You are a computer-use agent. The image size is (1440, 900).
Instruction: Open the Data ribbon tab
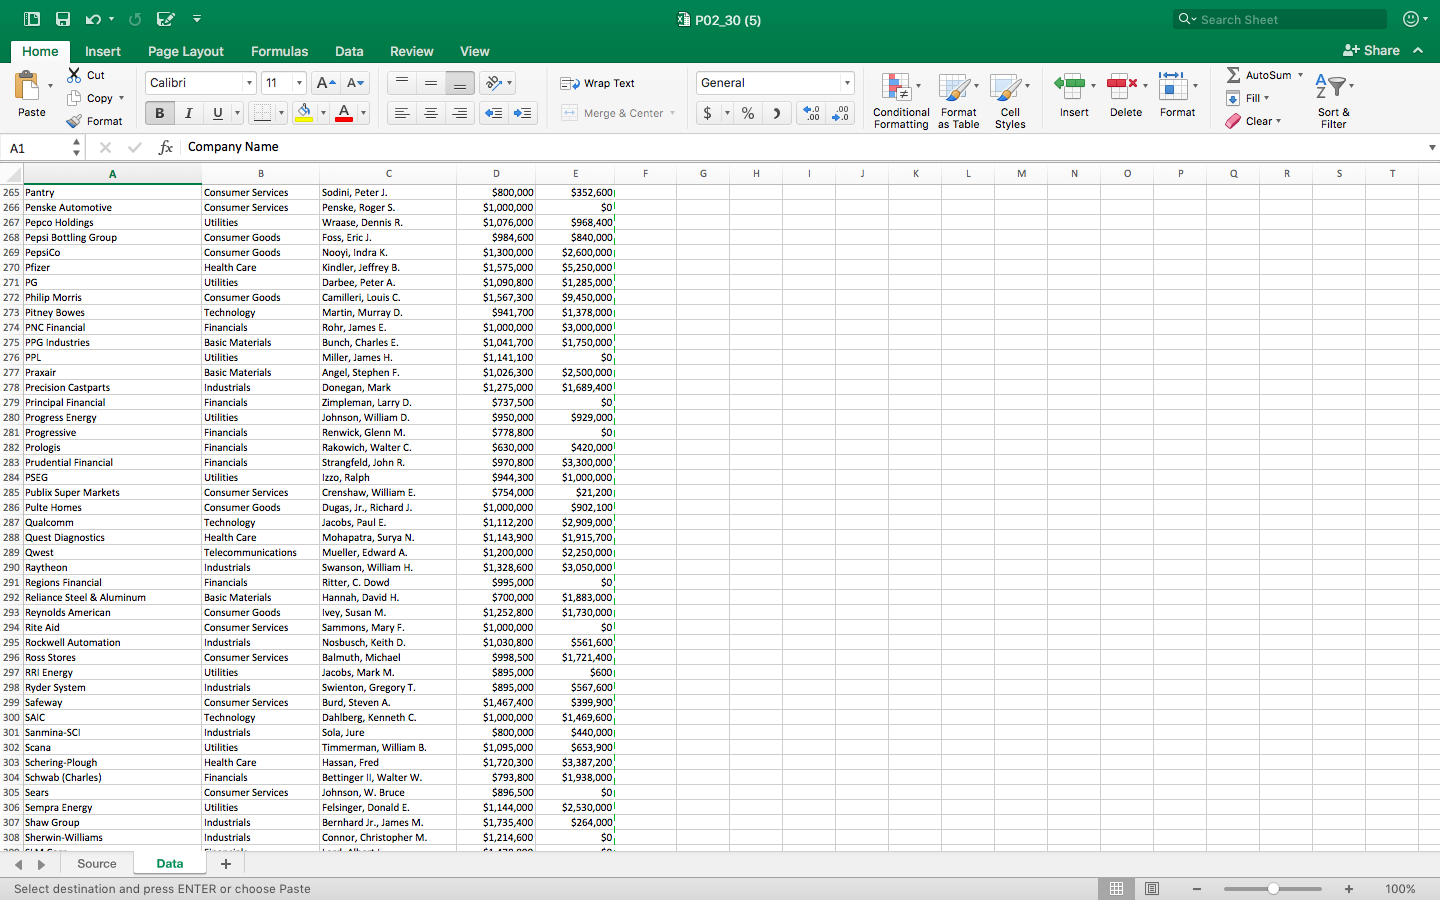pyautogui.click(x=349, y=51)
